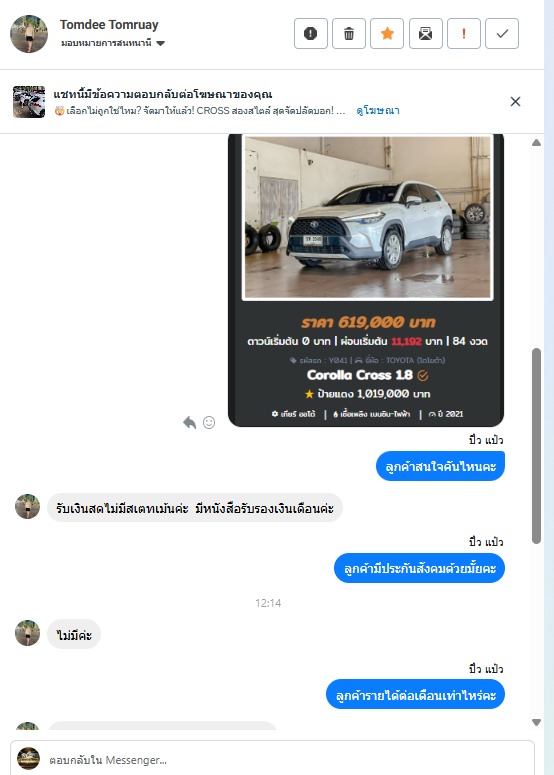Click the ad thumbnail in the banner

29,102
